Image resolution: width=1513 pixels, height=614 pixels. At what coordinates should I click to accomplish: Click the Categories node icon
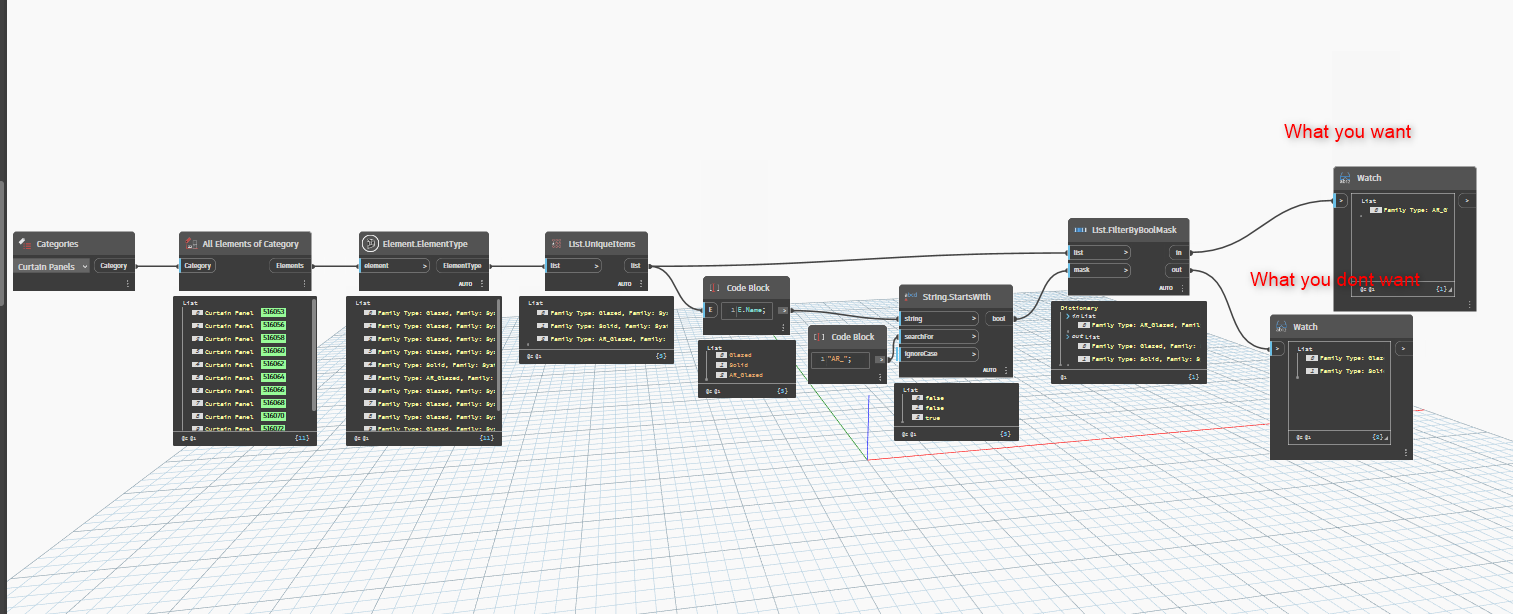25,243
